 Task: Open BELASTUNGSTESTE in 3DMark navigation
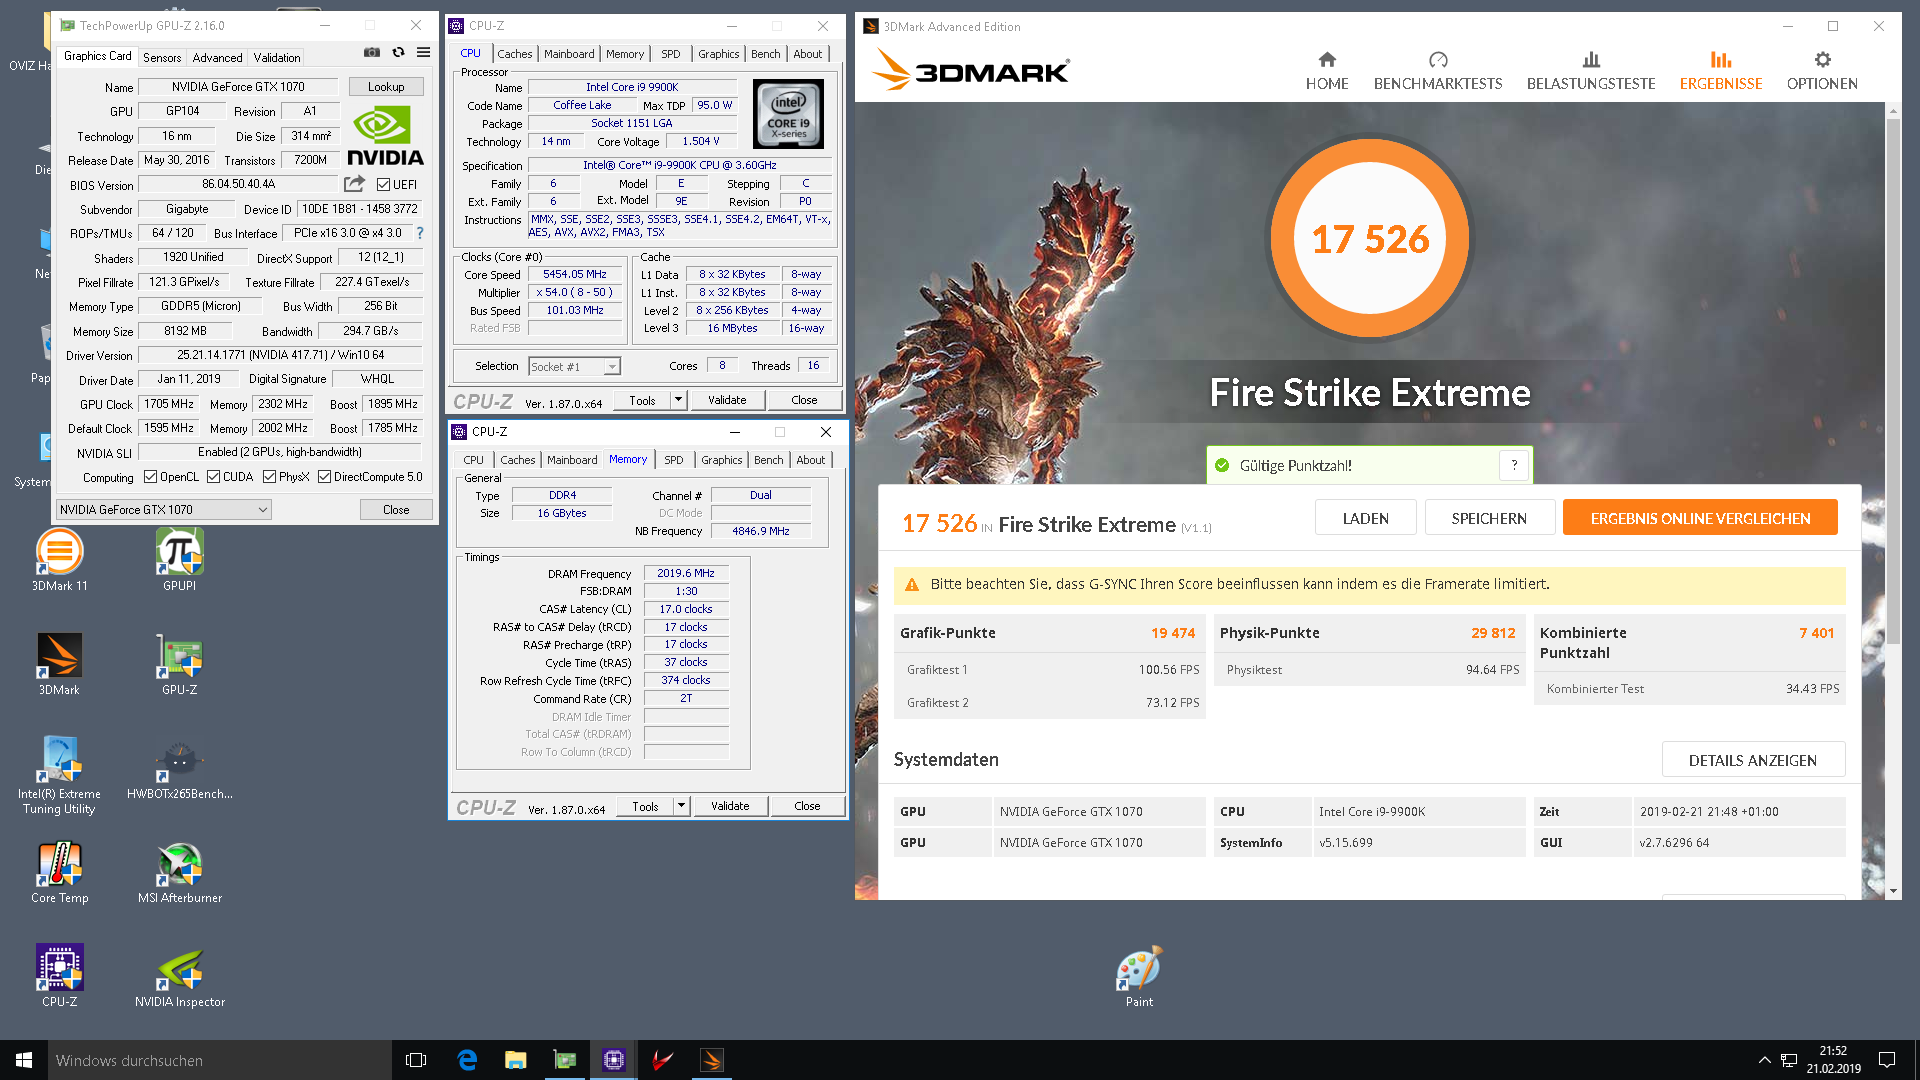coord(1591,72)
